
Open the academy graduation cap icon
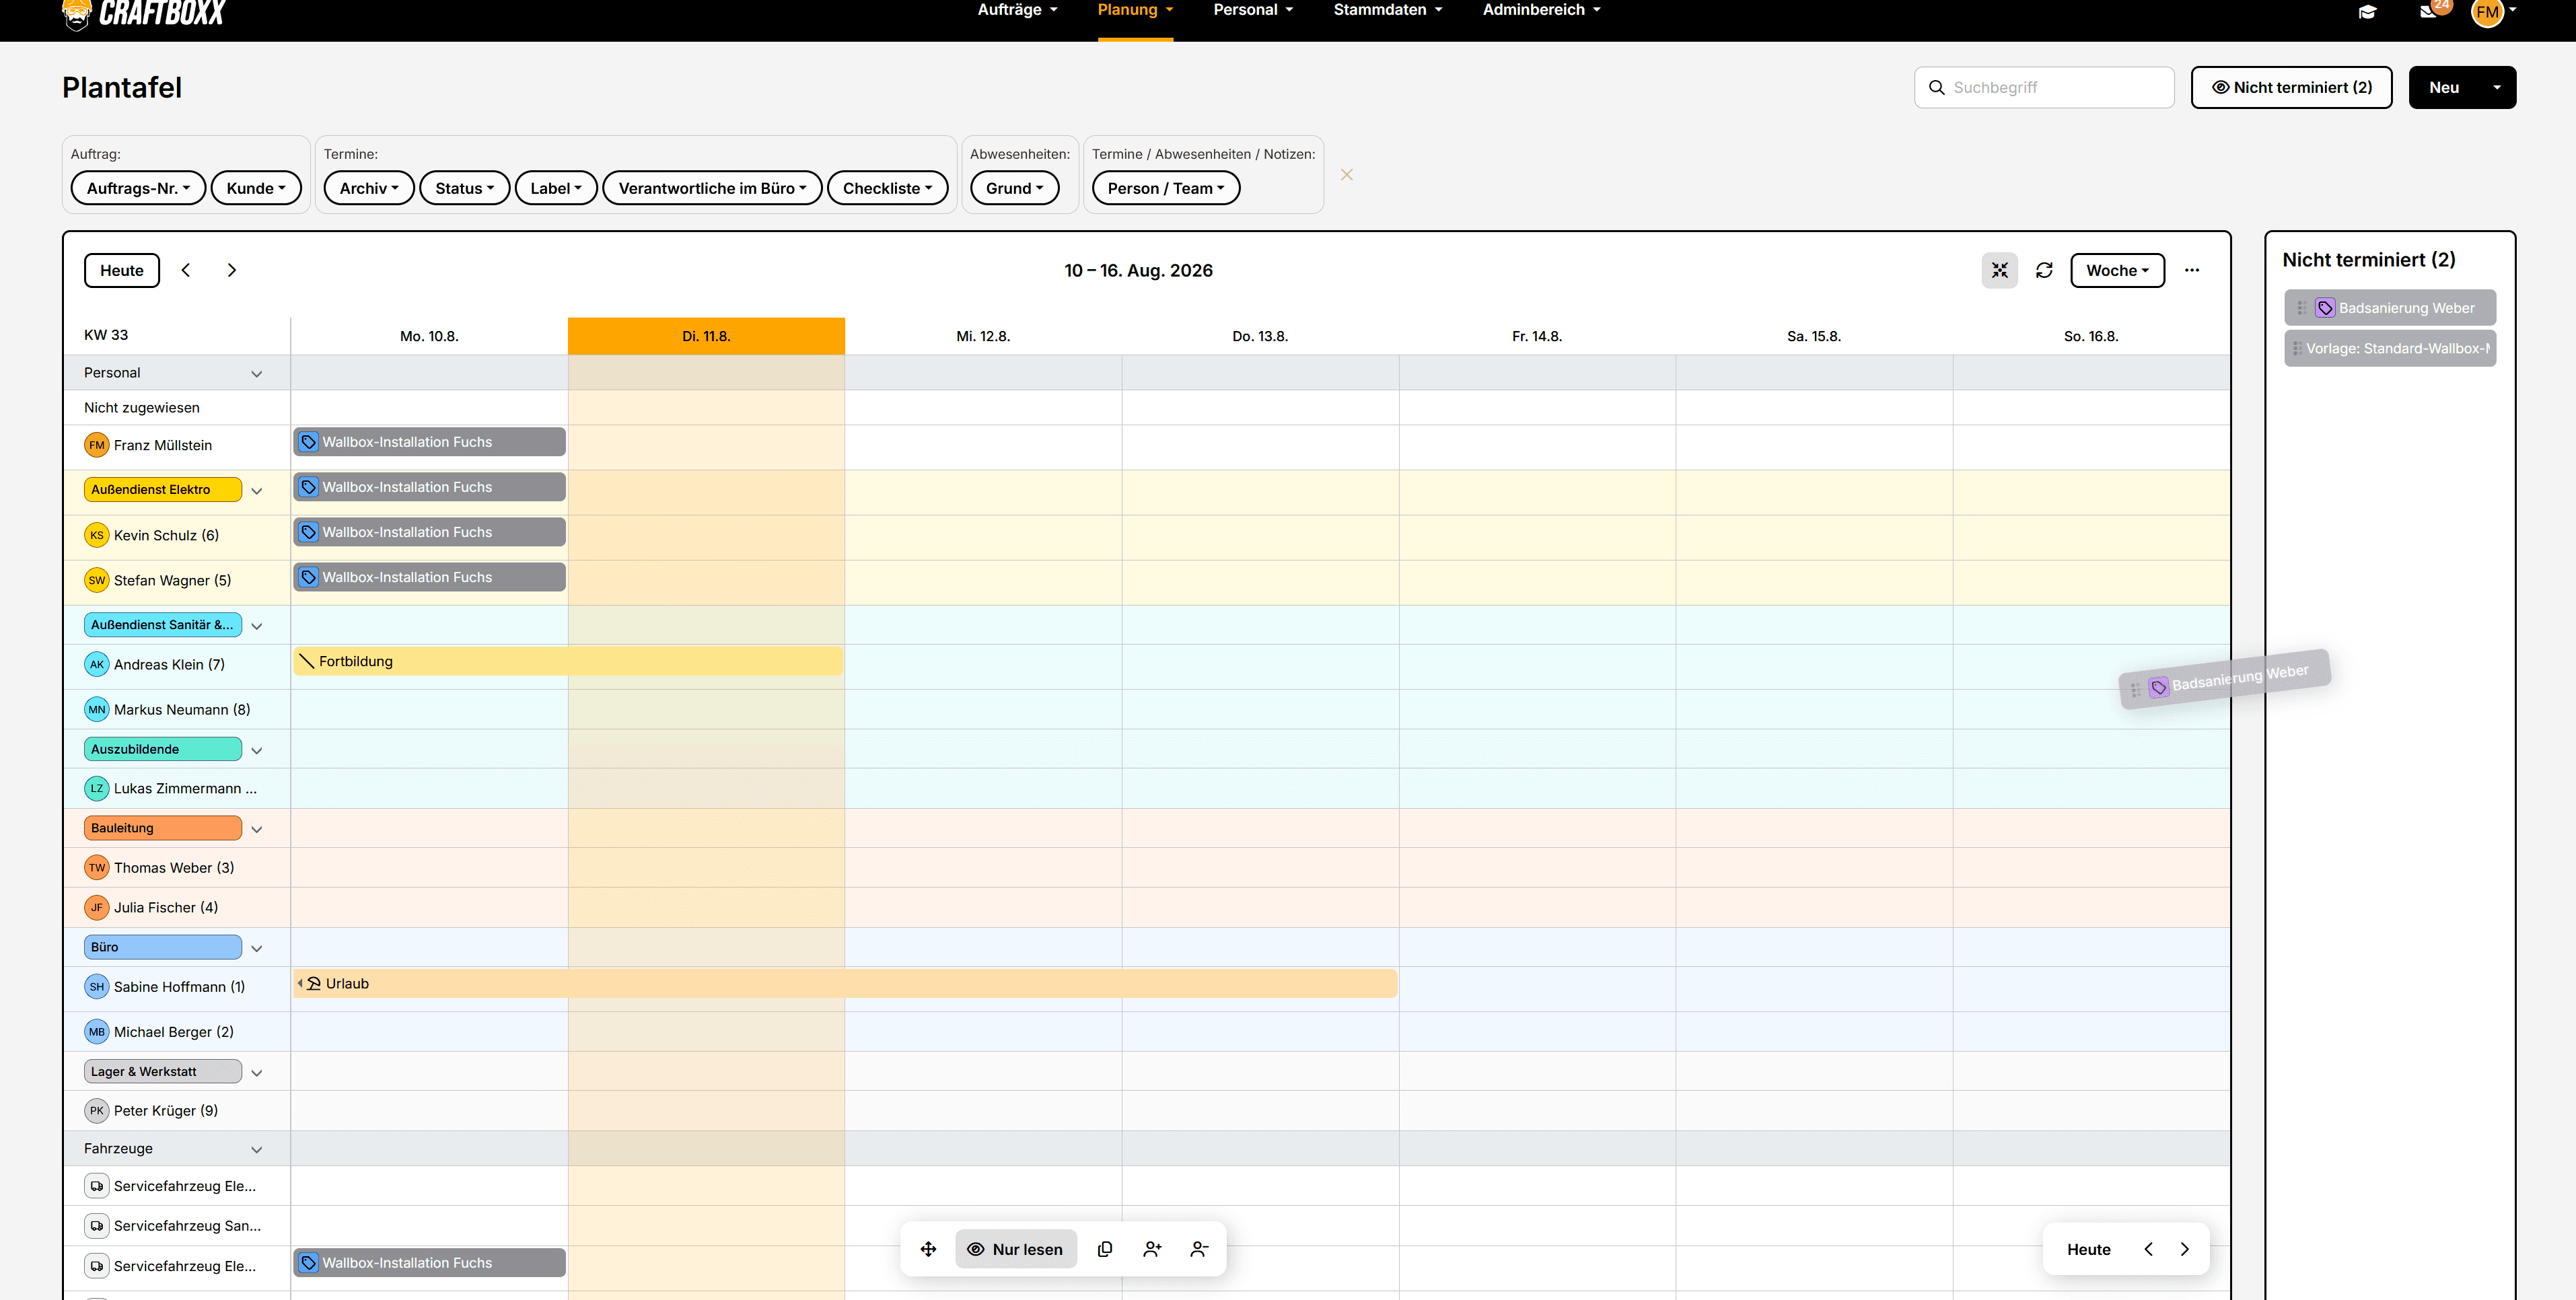click(x=2367, y=12)
